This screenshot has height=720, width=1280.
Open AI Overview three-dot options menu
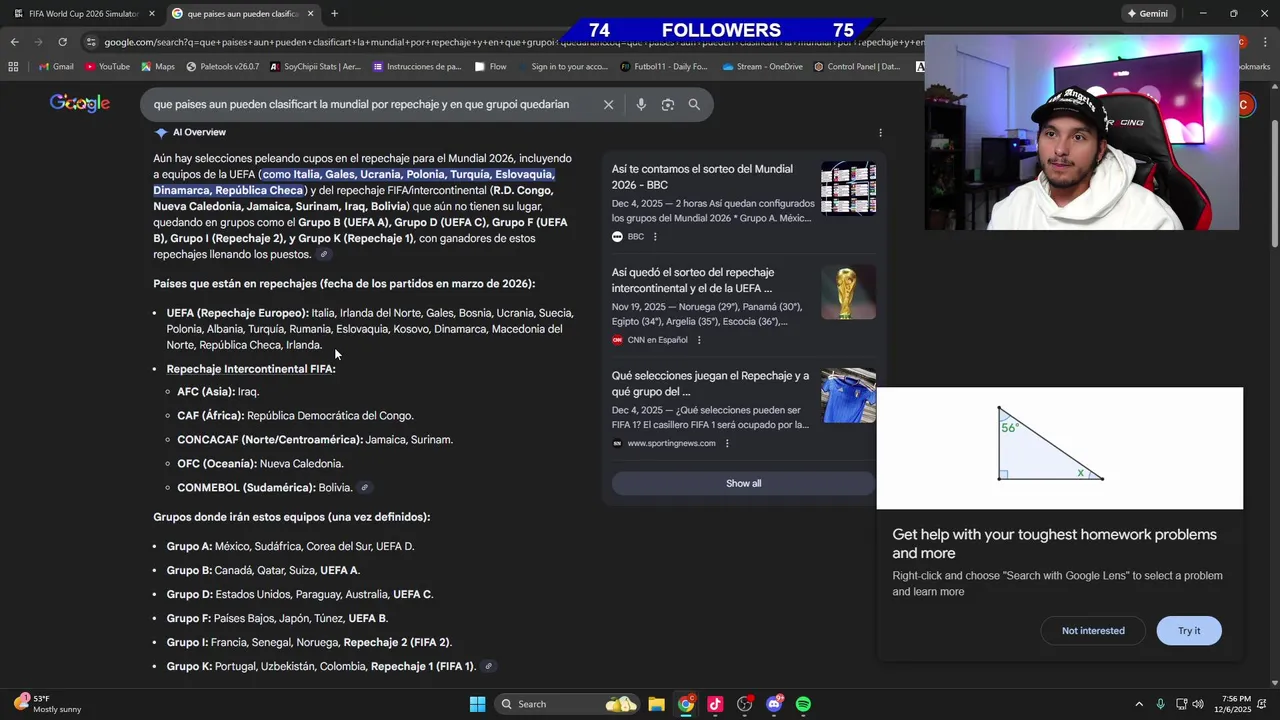[x=880, y=132]
